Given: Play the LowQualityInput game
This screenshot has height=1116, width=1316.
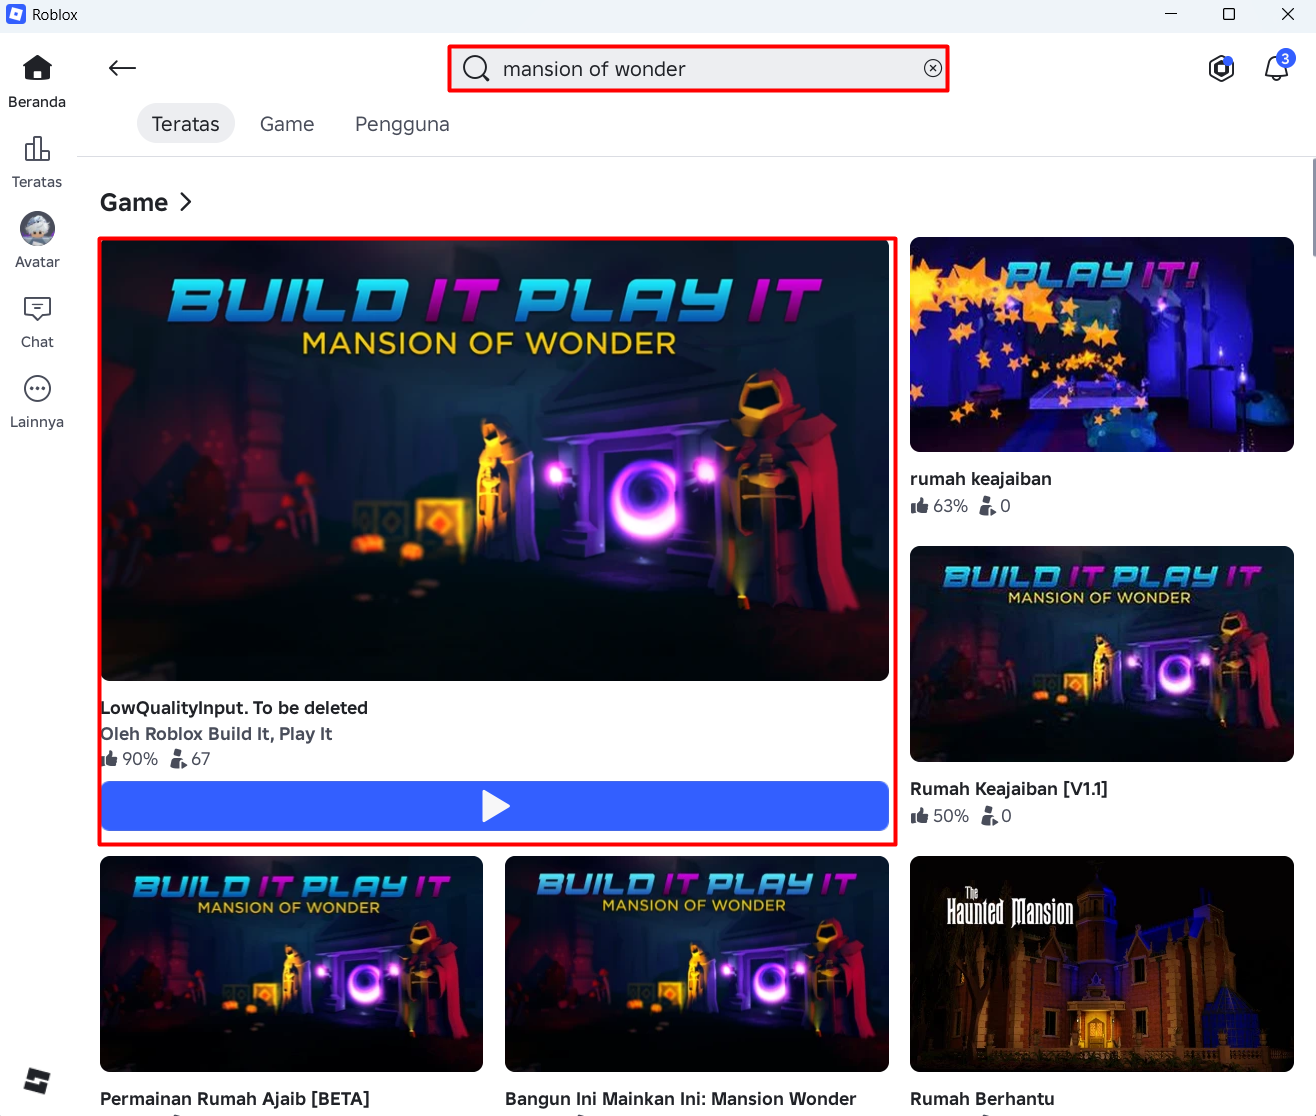Looking at the screenshot, I should (495, 806).
